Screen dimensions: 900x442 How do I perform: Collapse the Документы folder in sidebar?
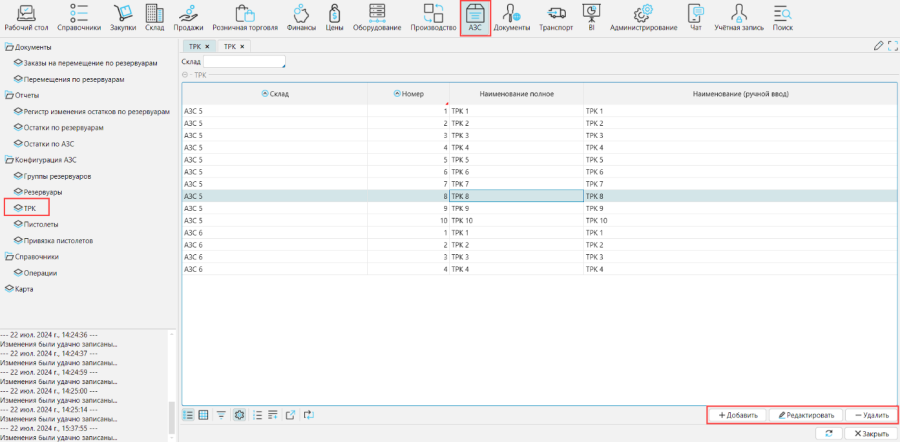tap(9, 47)
